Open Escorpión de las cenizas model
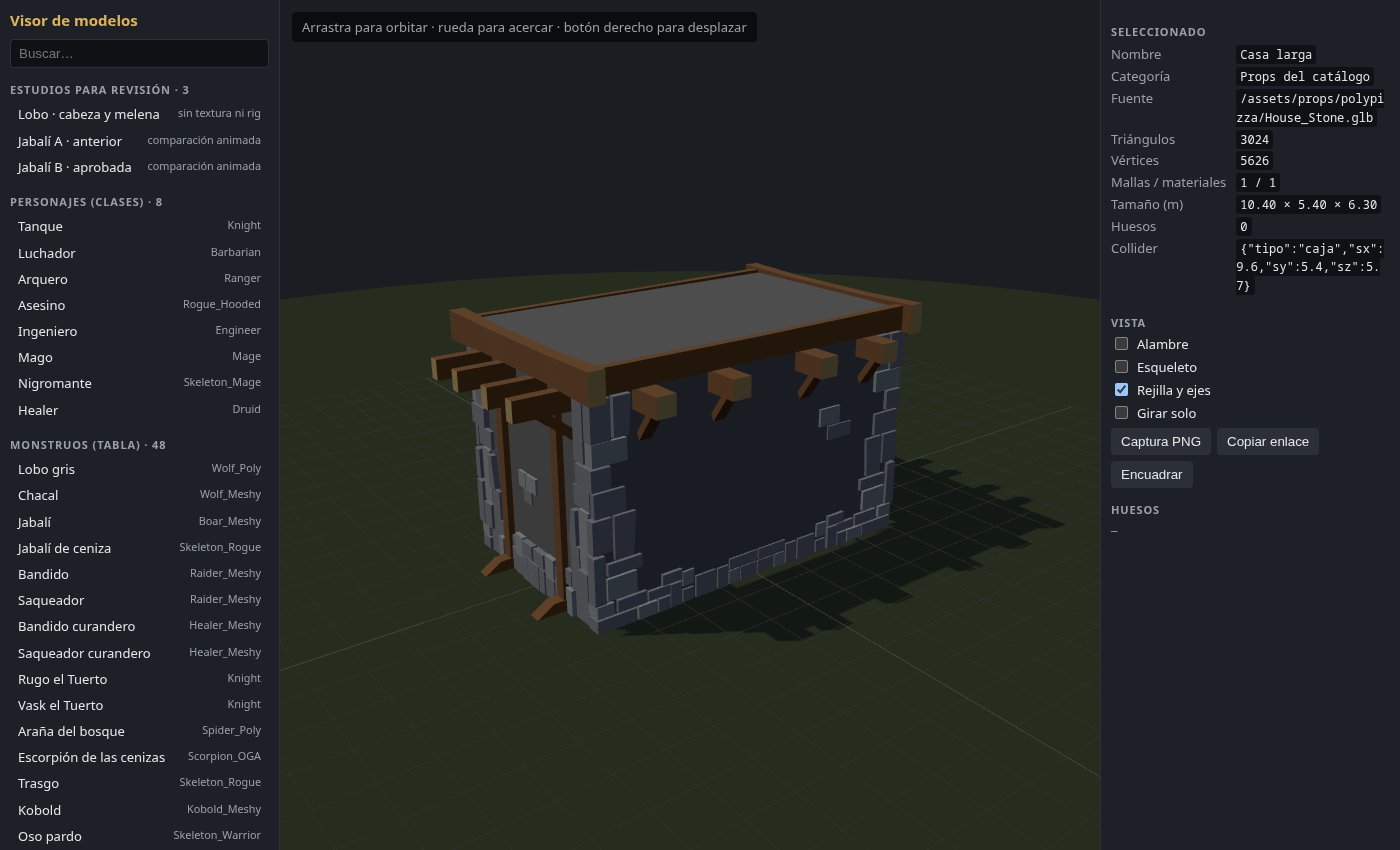This screenshot has height=850, width=1400. 139,757
